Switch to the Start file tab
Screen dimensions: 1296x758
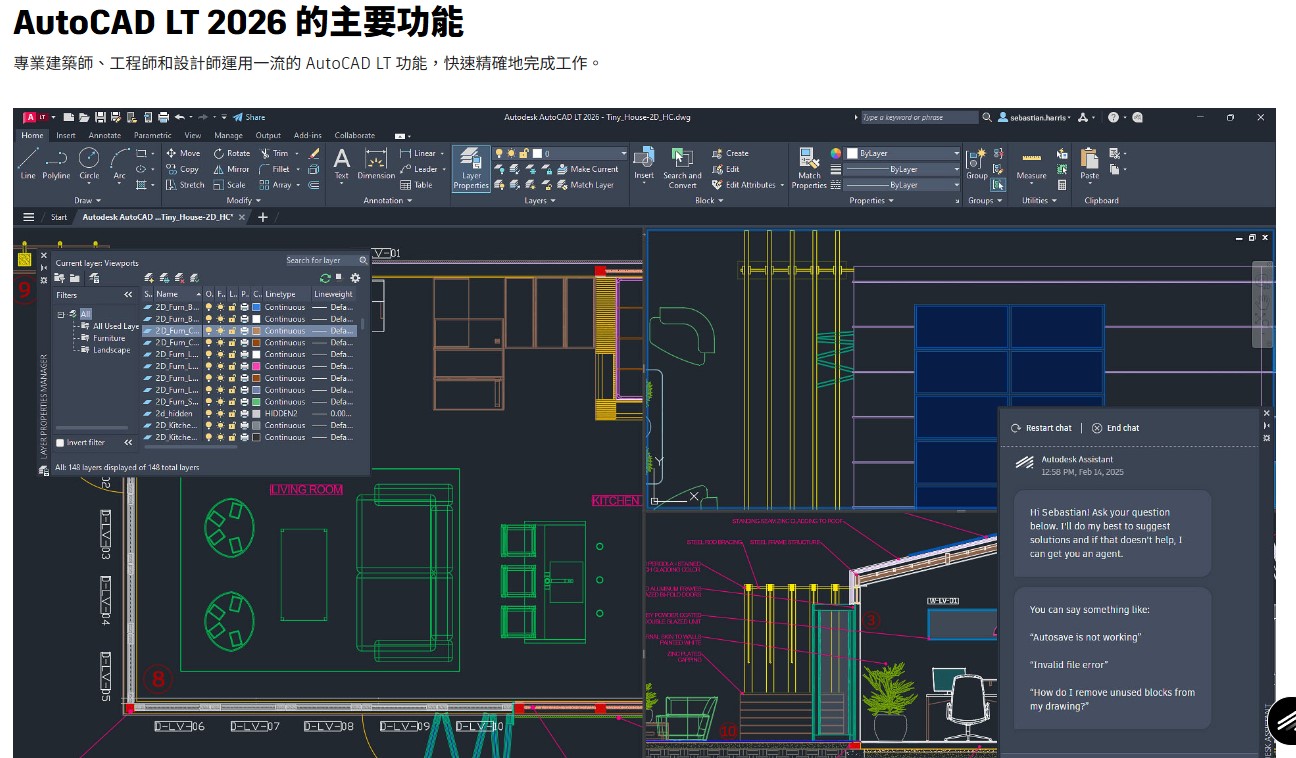click(x=59, y=217)
